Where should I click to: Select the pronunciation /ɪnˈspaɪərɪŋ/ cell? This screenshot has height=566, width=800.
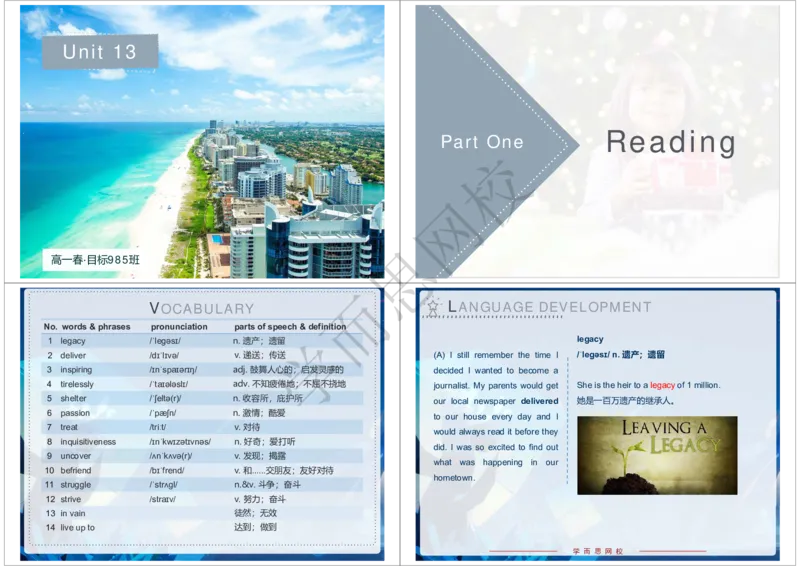[x=173, y=370]
